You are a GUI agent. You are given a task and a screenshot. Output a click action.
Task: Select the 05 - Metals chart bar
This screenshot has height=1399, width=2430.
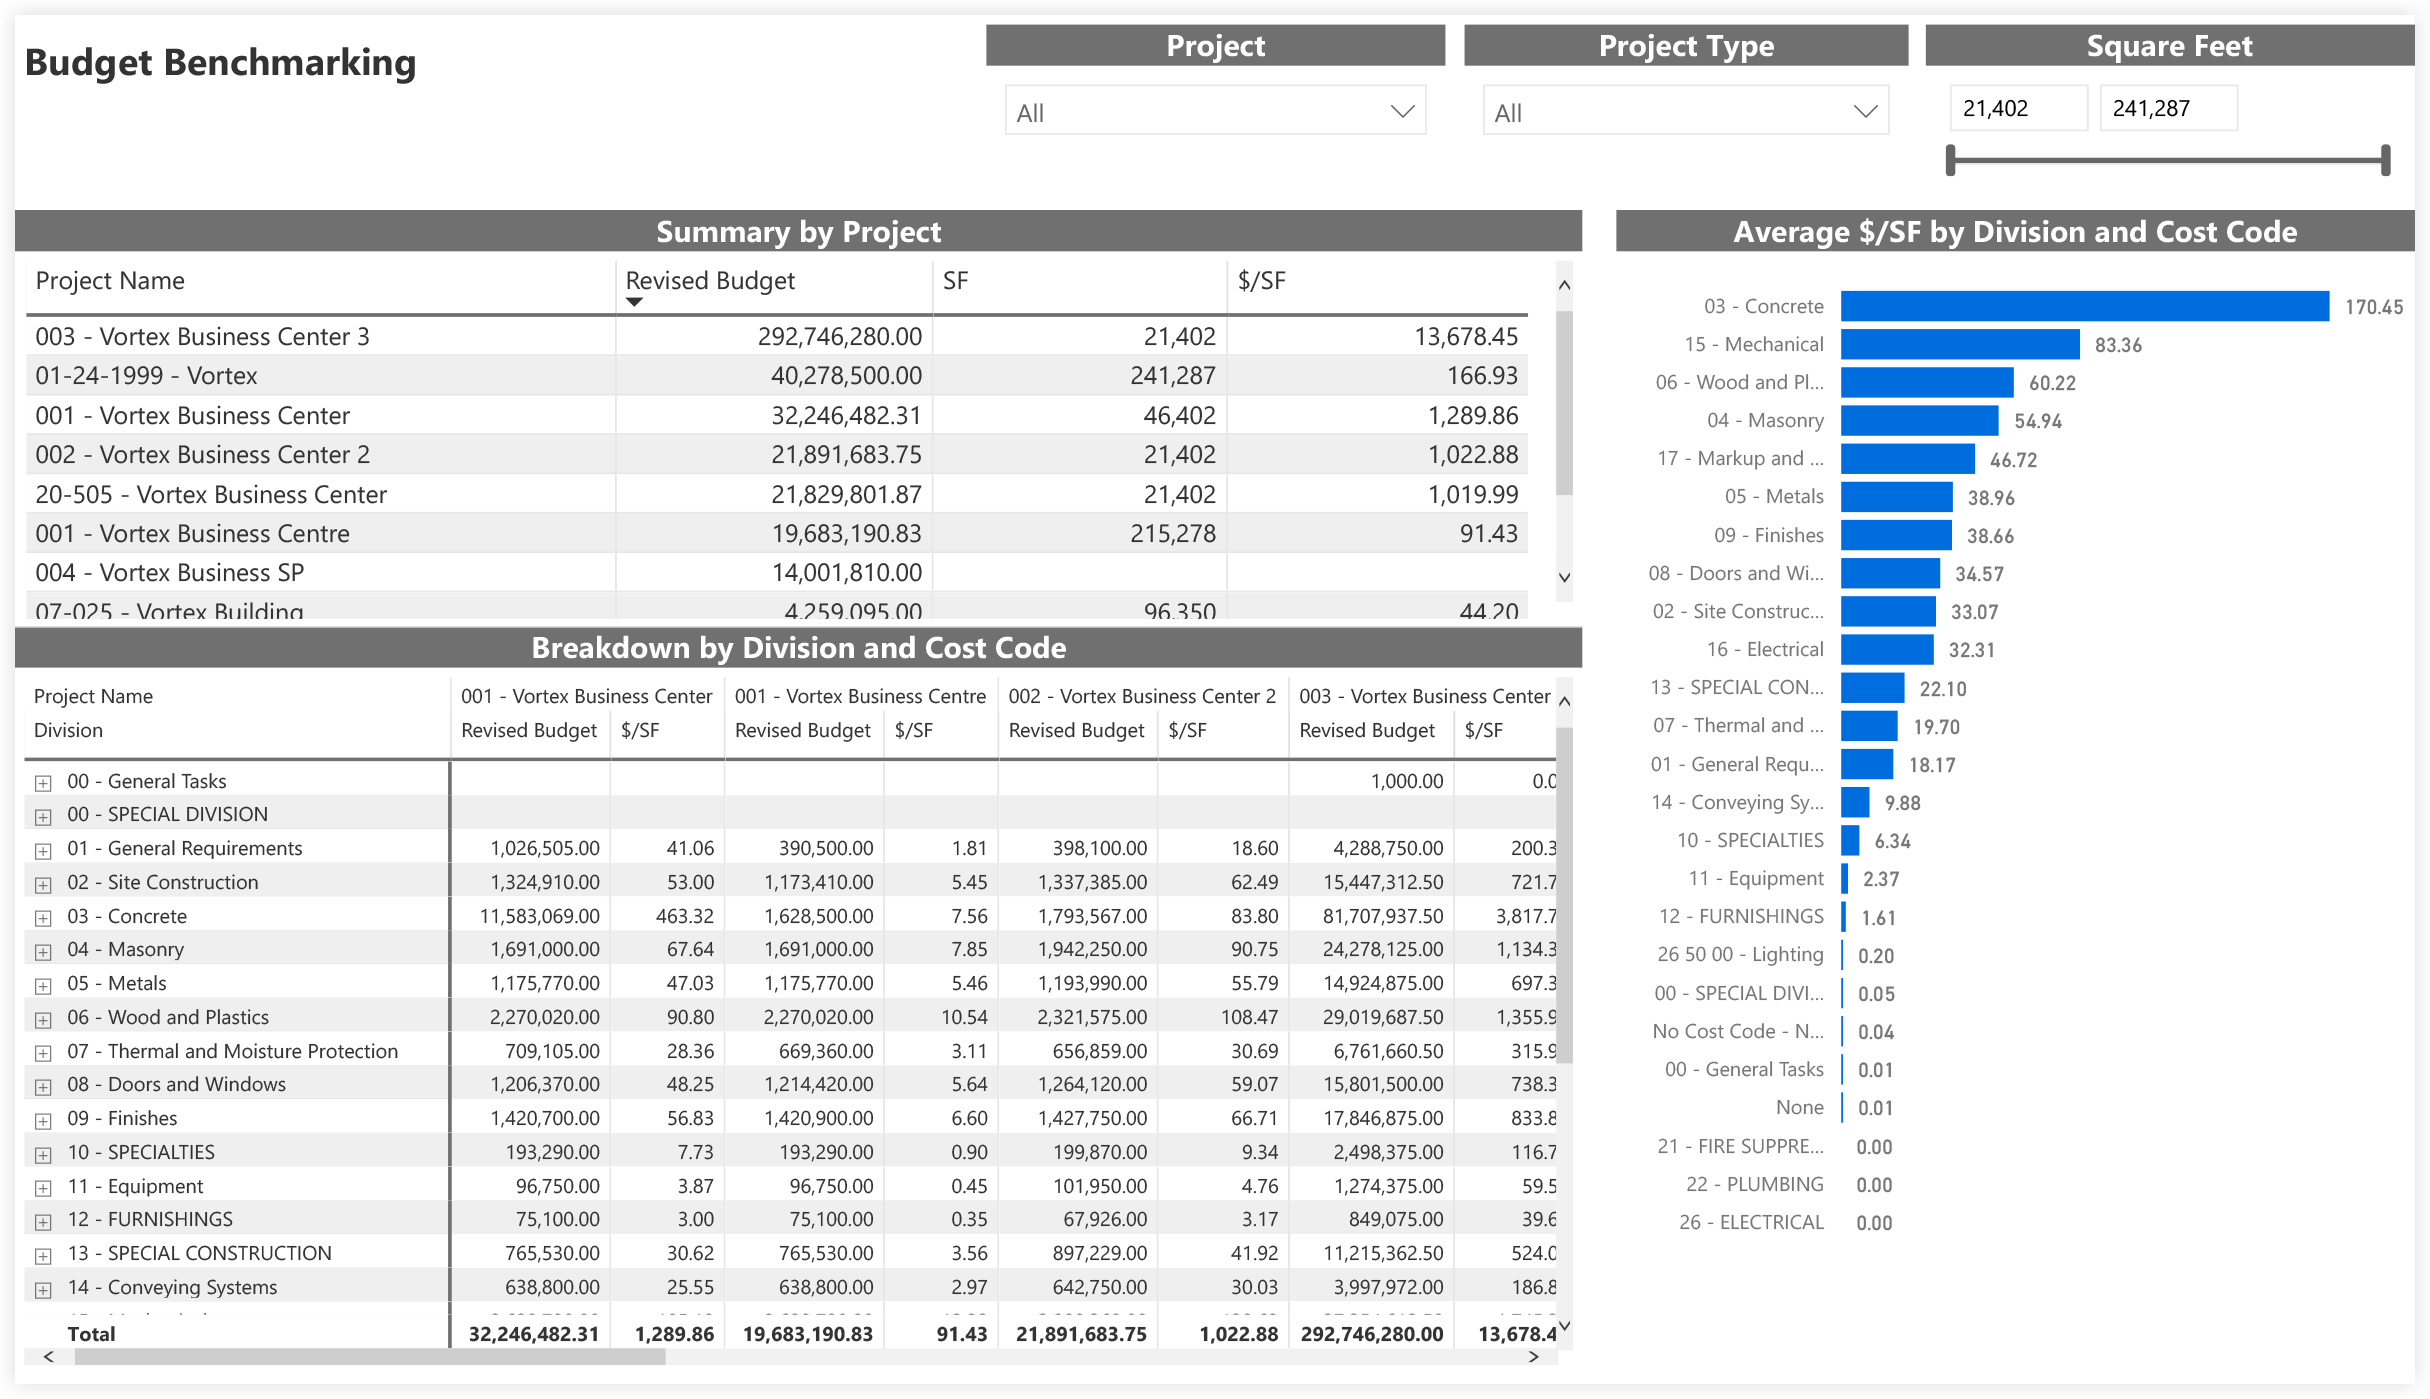1897,497
